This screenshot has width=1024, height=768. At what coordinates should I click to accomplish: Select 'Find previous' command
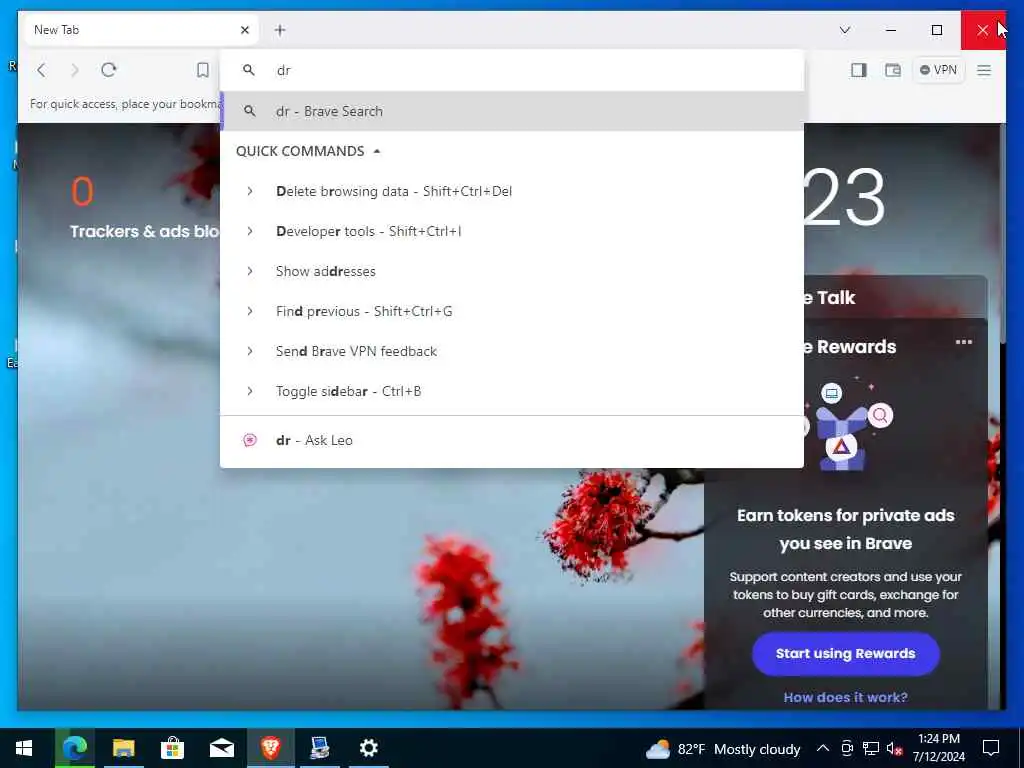pos(512,312)
